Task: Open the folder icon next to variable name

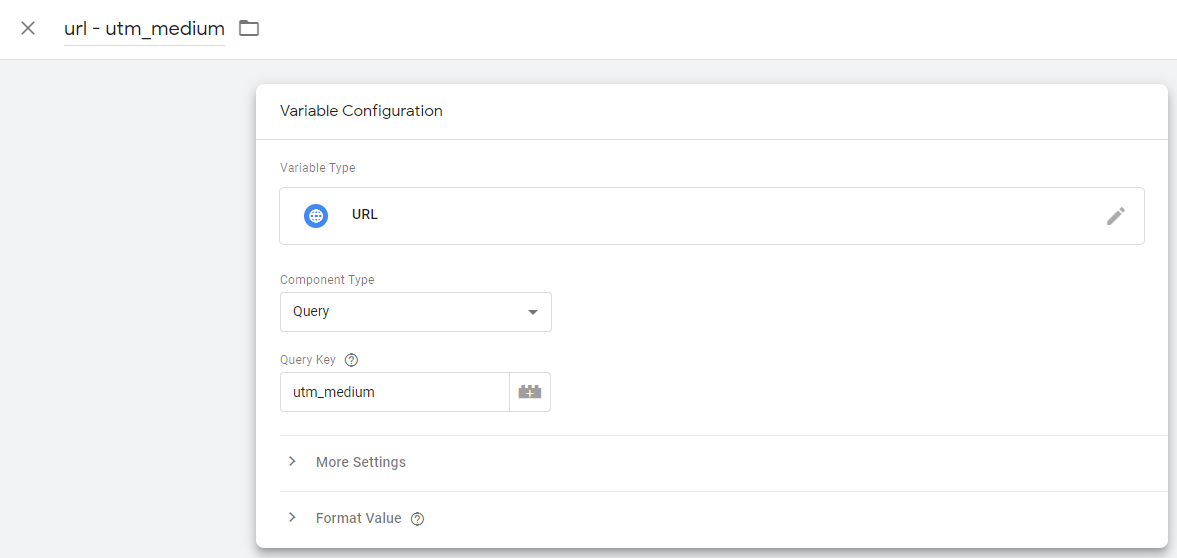Action: [x=249, y=28]
